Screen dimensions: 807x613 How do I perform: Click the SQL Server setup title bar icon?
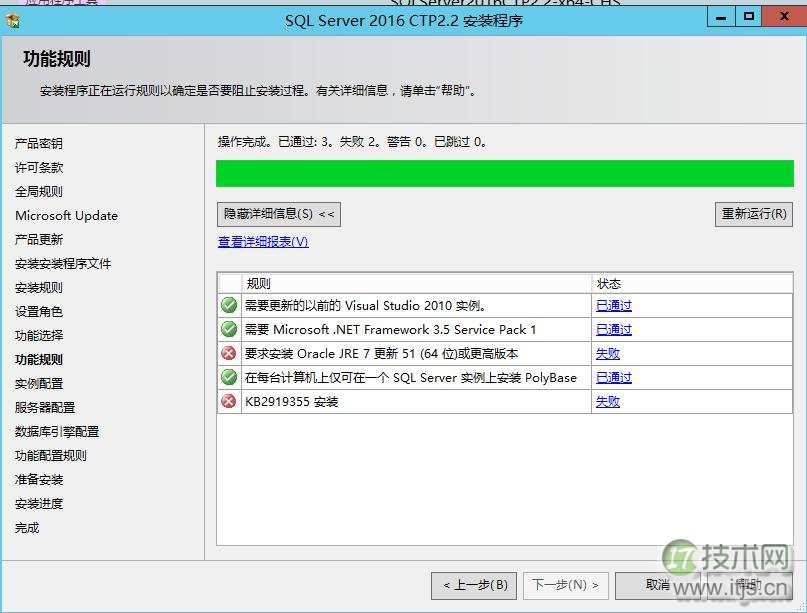(x=13, y=21)
